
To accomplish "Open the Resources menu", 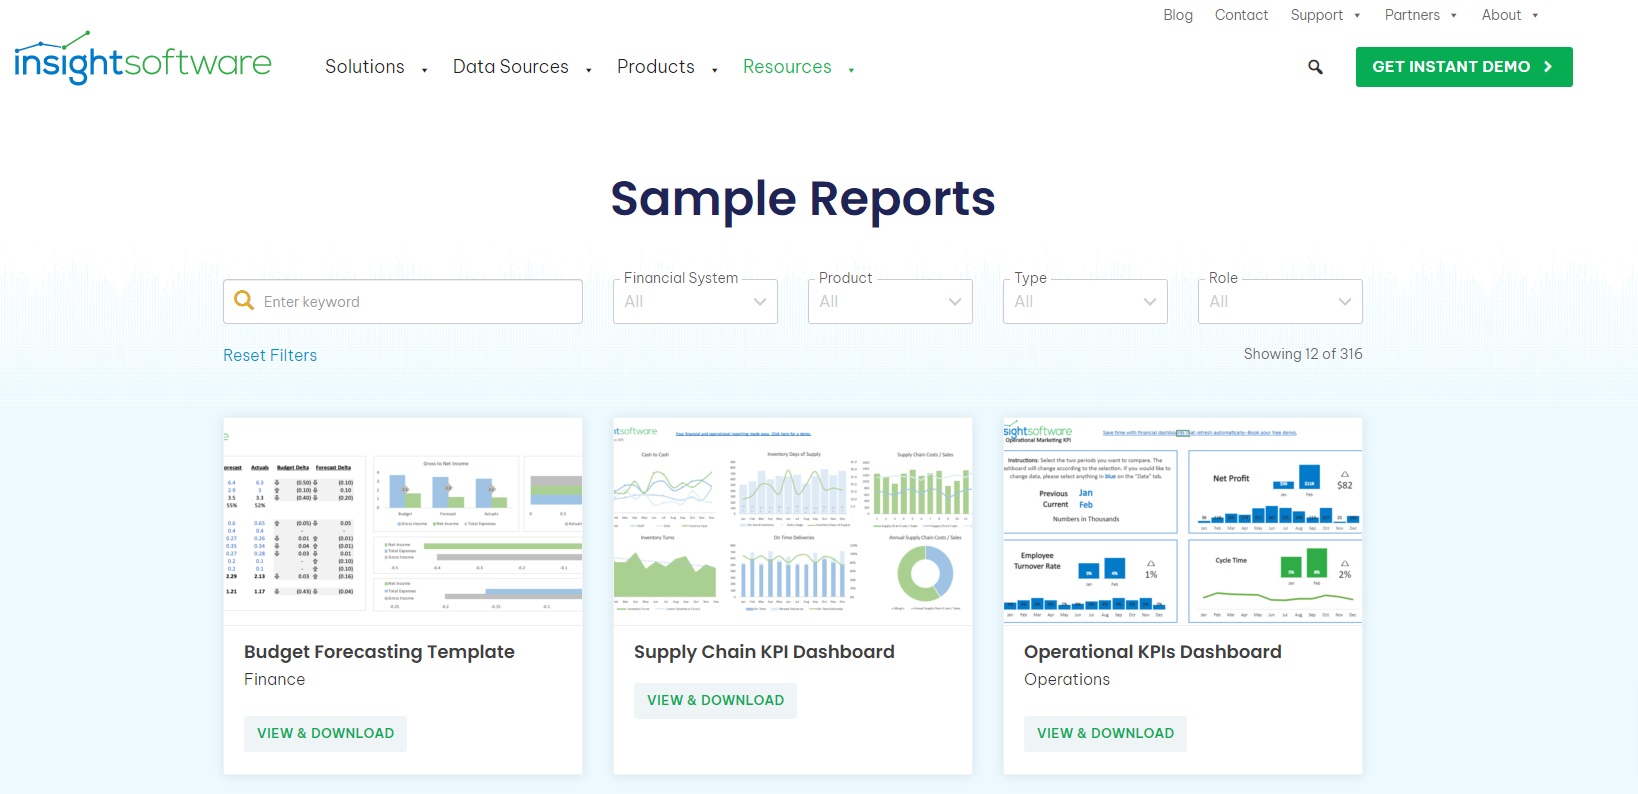I will click(787, 67).
